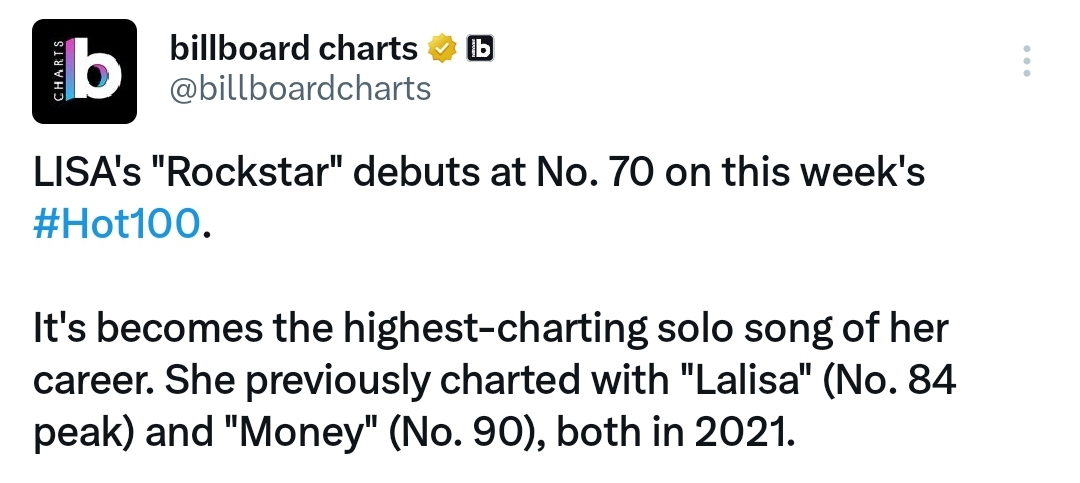
Task: Open the billboard charts profile avatar
Action: click(x=84, y=72)
